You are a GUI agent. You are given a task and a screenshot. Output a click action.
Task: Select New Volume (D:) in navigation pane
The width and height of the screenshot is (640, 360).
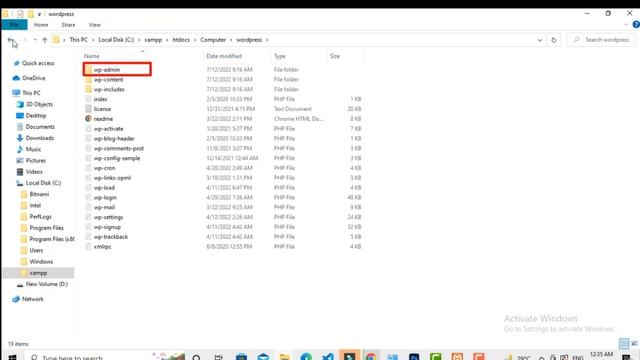coord(47,284)
